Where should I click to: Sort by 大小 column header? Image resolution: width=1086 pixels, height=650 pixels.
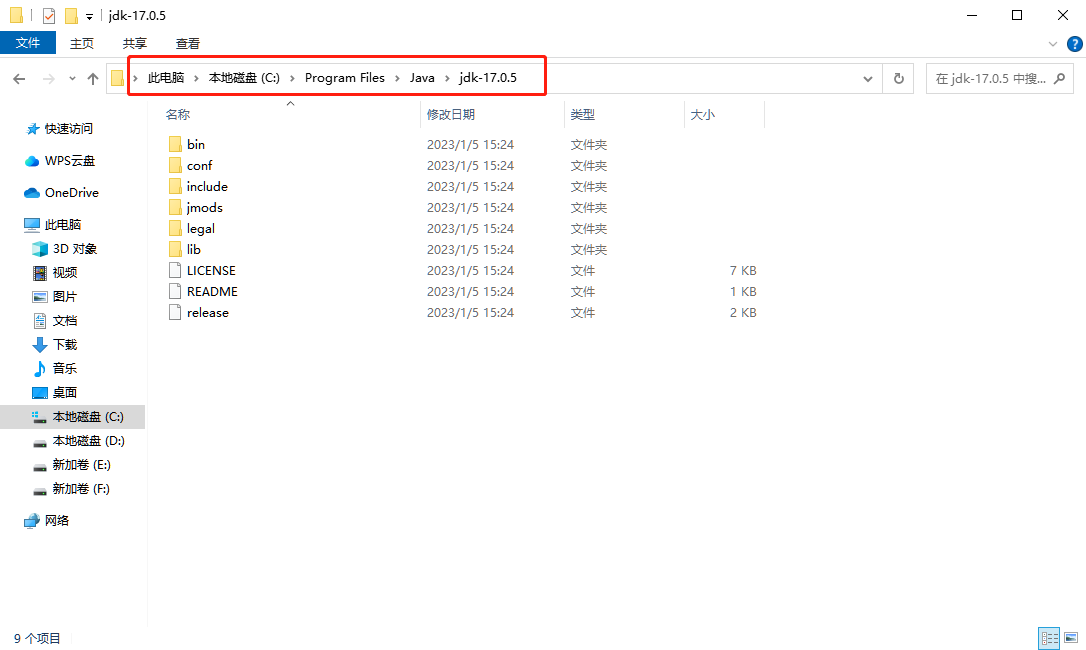(702, 114)
